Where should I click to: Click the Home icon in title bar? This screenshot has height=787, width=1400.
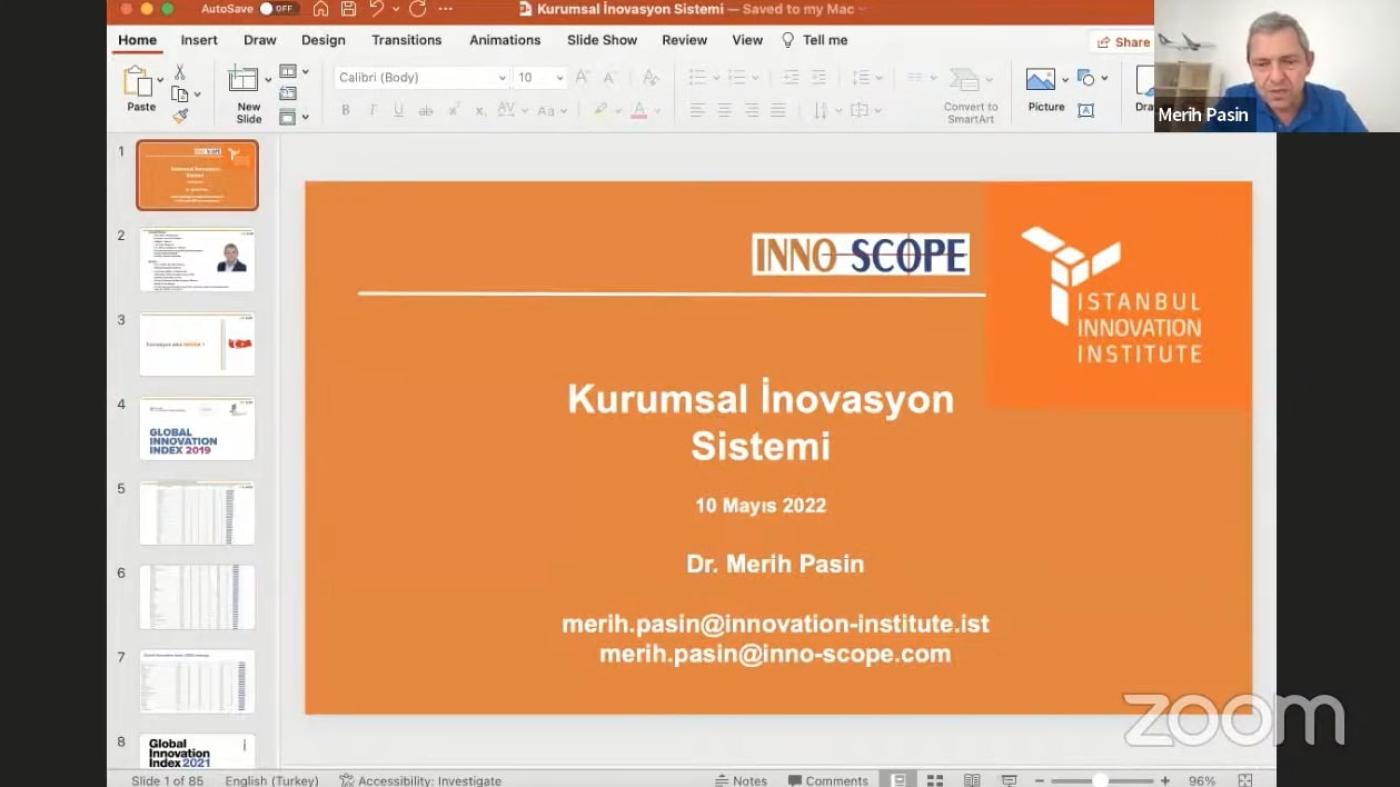(321, 9)
